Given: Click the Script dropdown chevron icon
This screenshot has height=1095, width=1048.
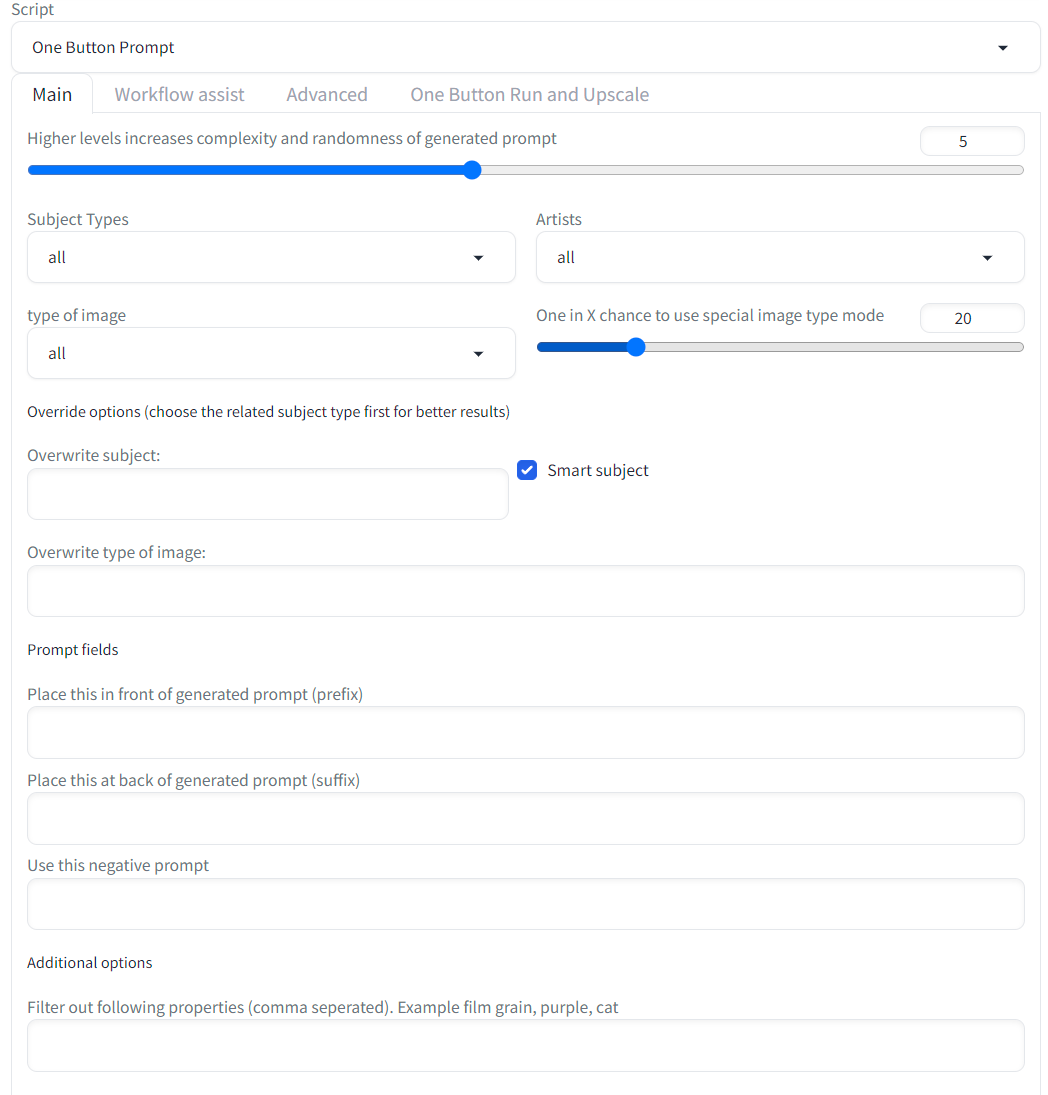Looking at the screenshot, I should tap(1002, 47).
